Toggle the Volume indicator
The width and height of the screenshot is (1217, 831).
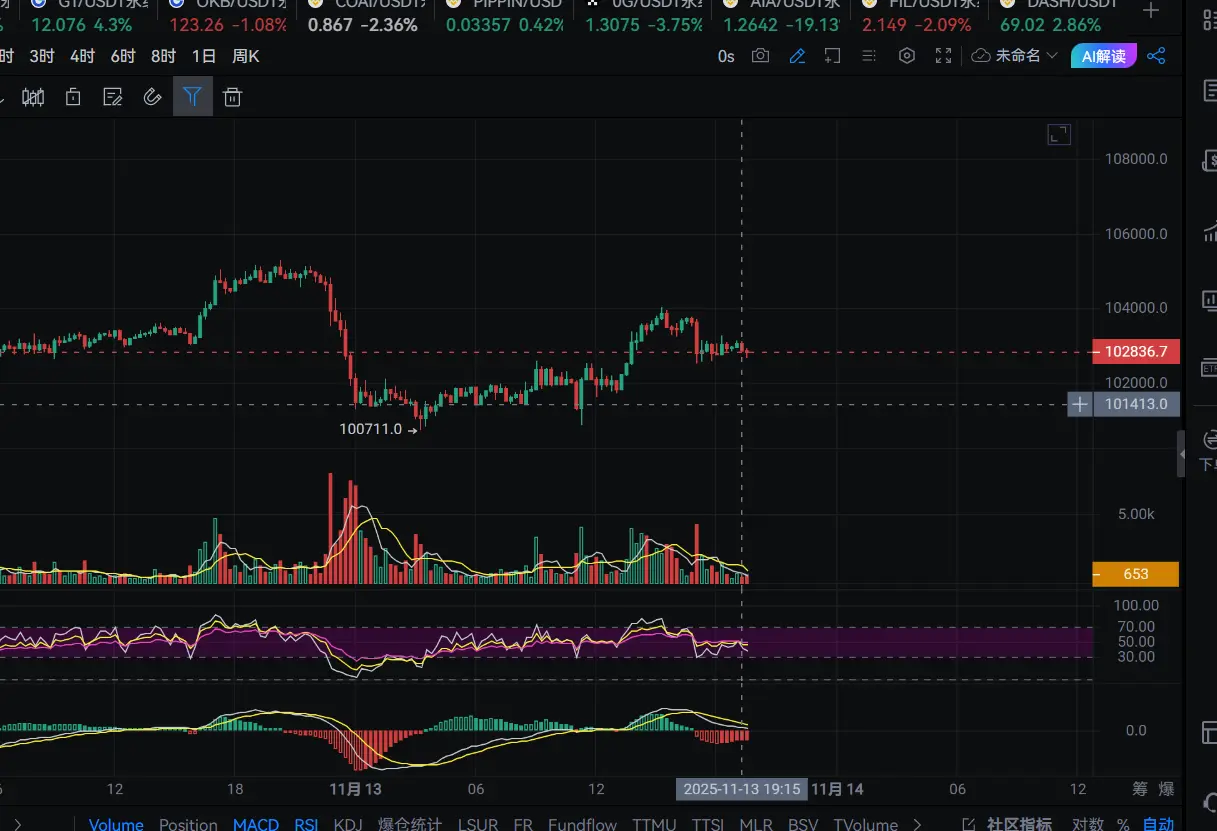[x=116, y=824]
